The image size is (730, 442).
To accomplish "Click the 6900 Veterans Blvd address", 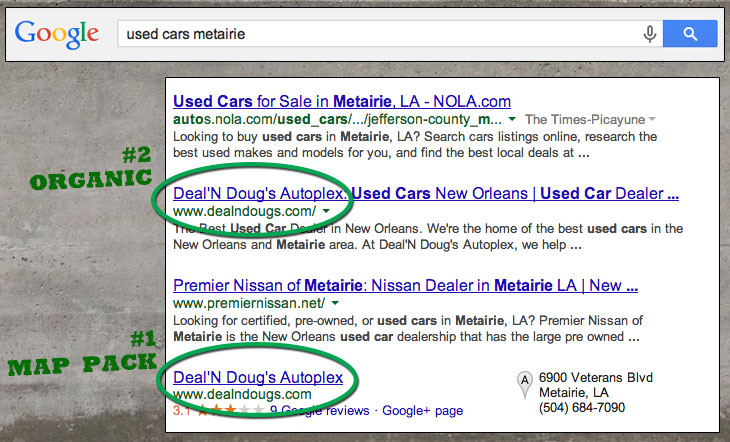I will 595,378.
